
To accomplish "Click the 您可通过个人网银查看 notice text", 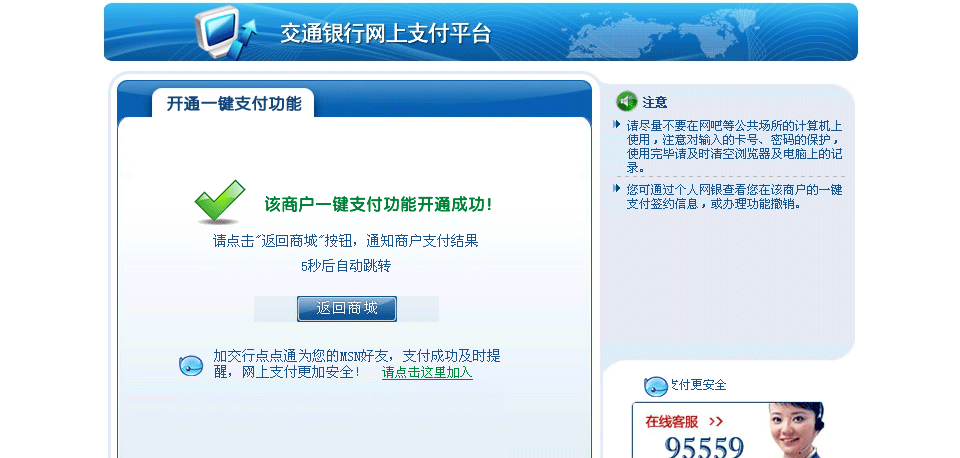I will pyautogui.click(x=734, y=197).
